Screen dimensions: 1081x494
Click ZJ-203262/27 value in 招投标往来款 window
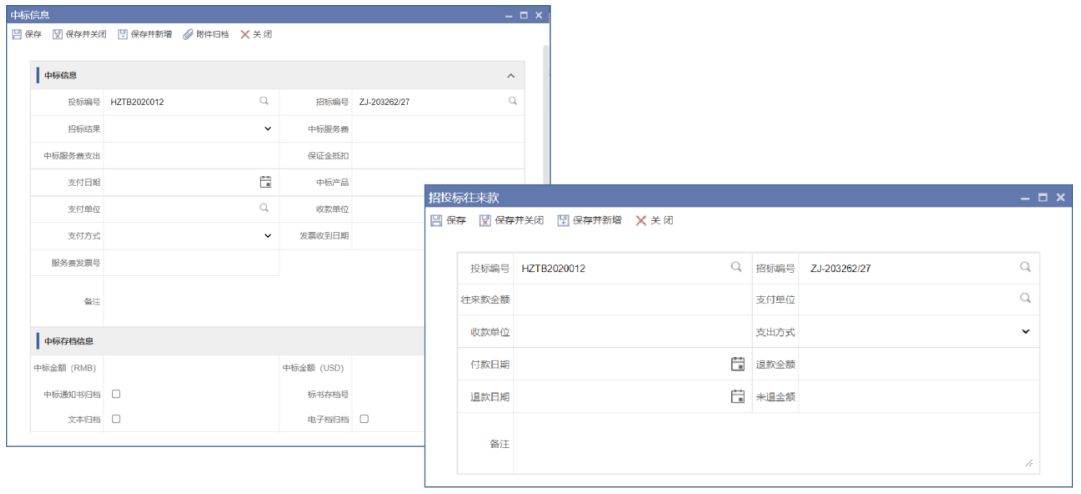pos(840,269)
